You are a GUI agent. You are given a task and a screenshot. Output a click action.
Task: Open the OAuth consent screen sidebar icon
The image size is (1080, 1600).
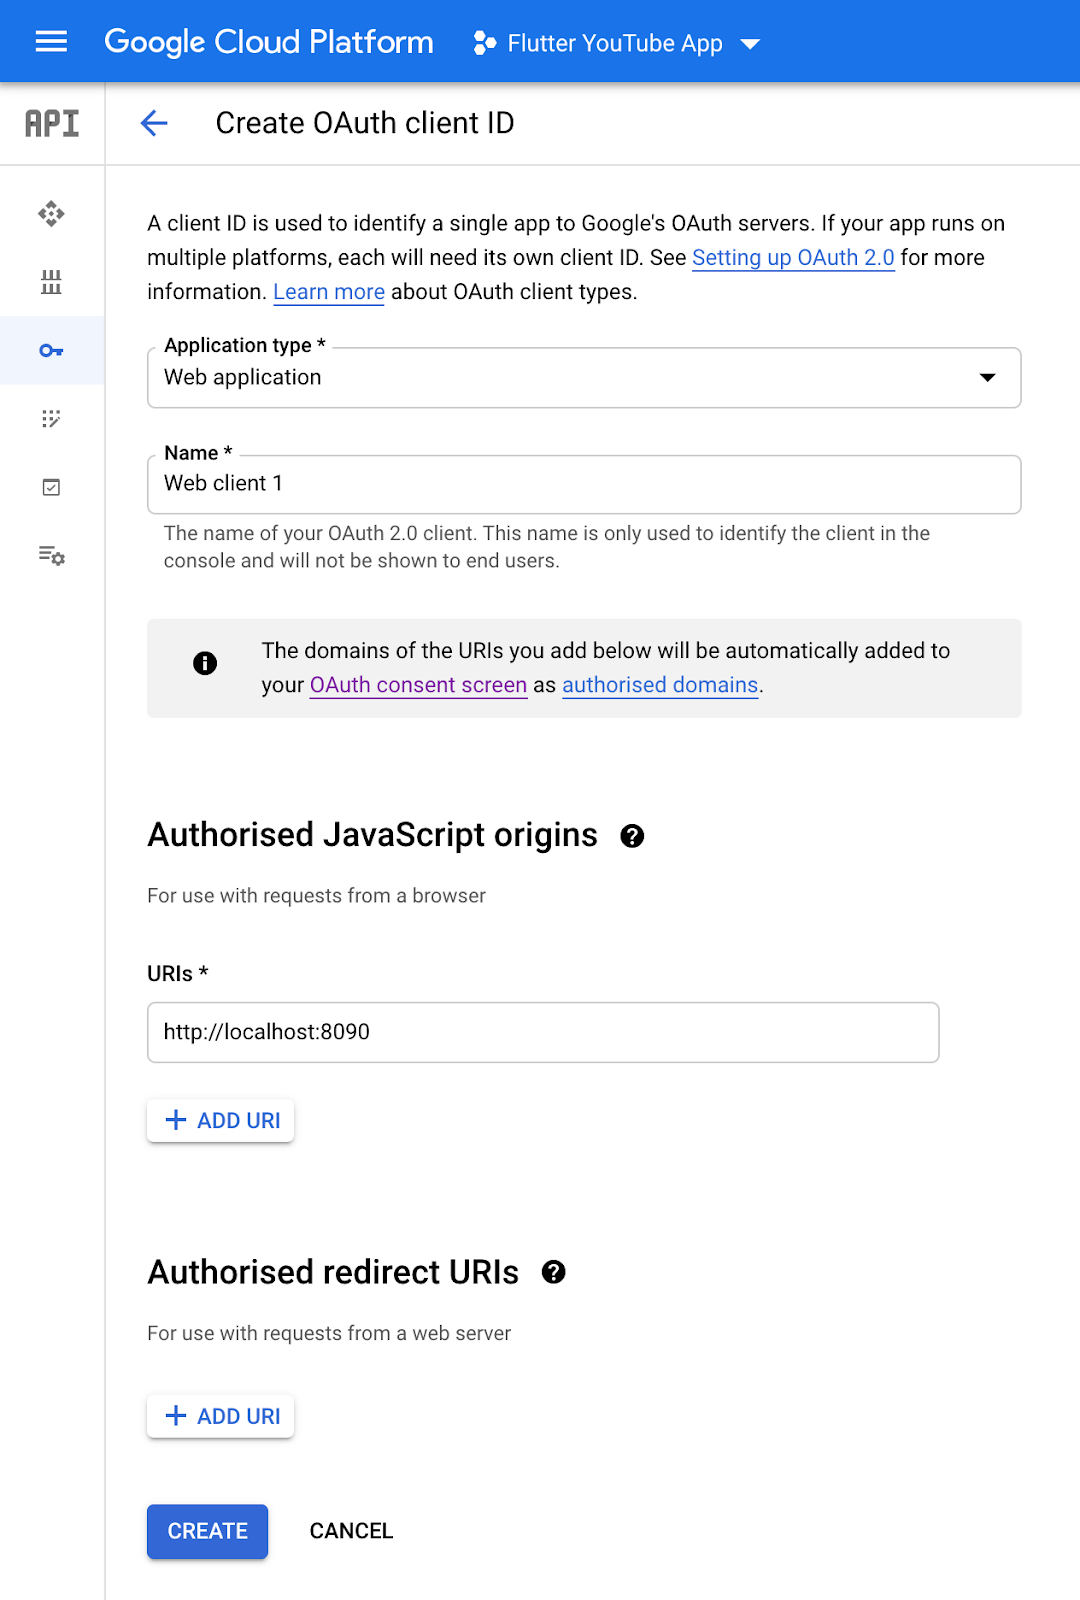coord(51,418)
